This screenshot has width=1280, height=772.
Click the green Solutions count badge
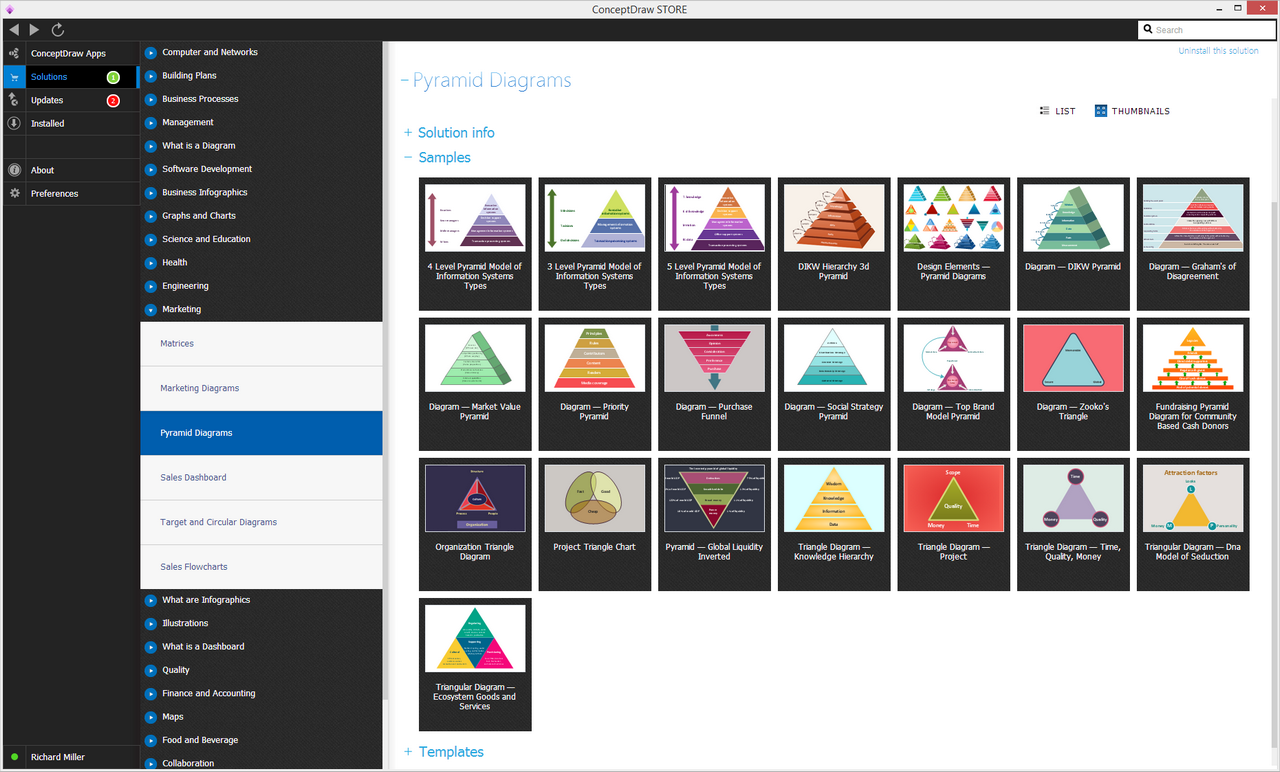[x=113, y=77]
